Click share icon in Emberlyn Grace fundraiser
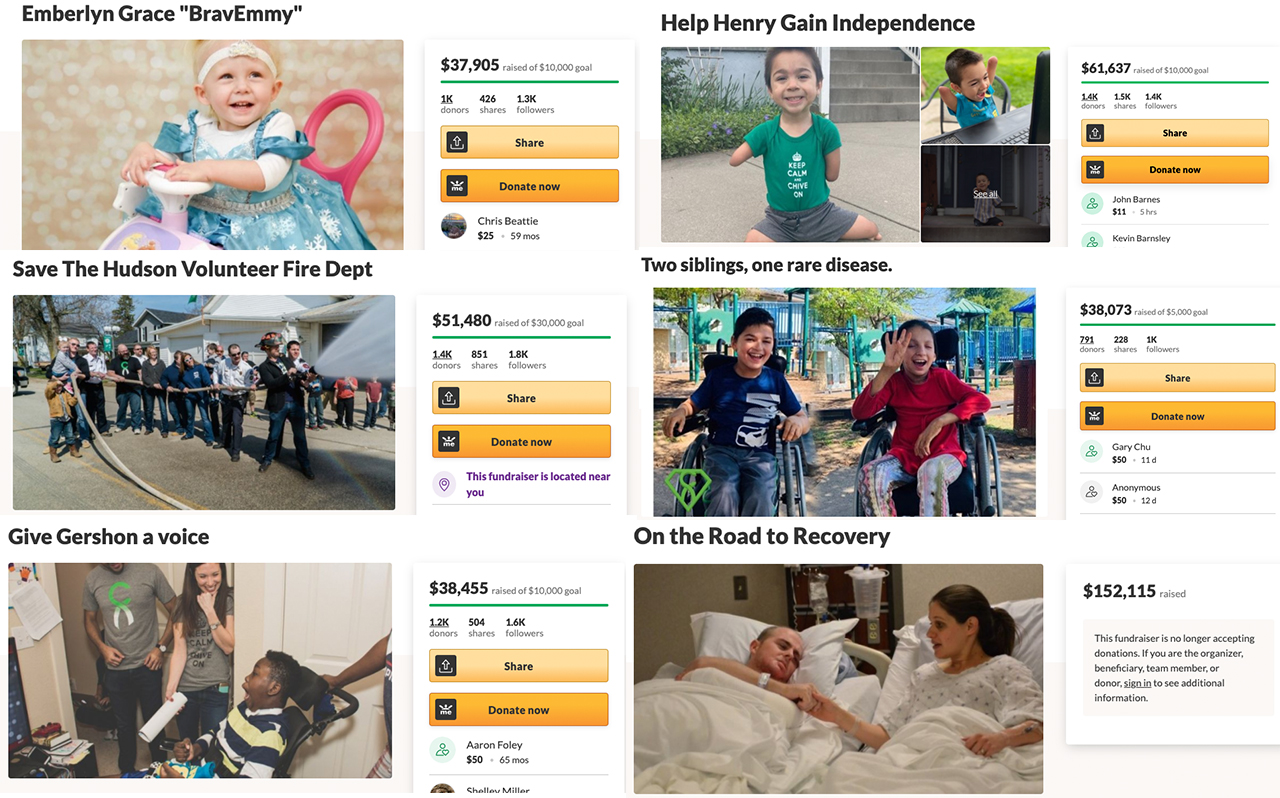This screenshot has width=1280, height=798. (x=457, y=143)
